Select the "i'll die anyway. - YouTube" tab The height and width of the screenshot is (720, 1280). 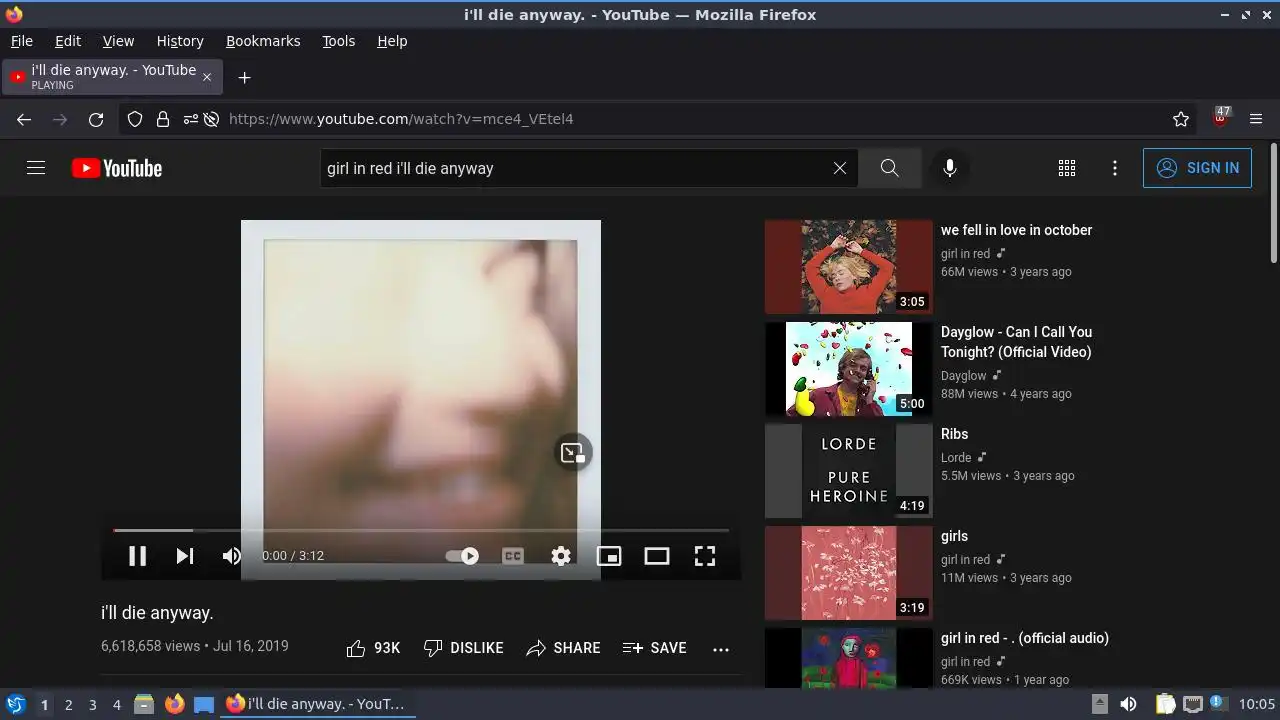click(112, 77)
